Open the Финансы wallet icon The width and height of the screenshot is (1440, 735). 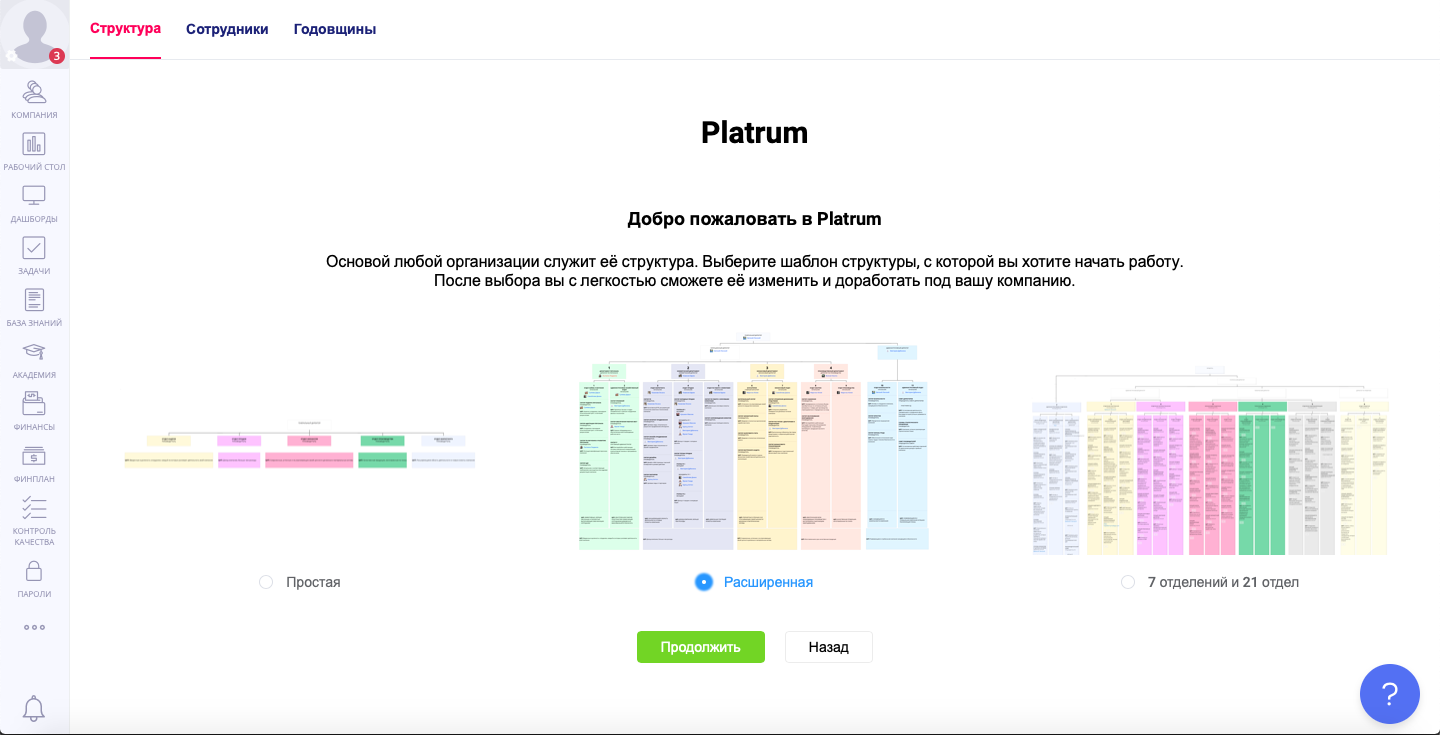click(34, 404)
